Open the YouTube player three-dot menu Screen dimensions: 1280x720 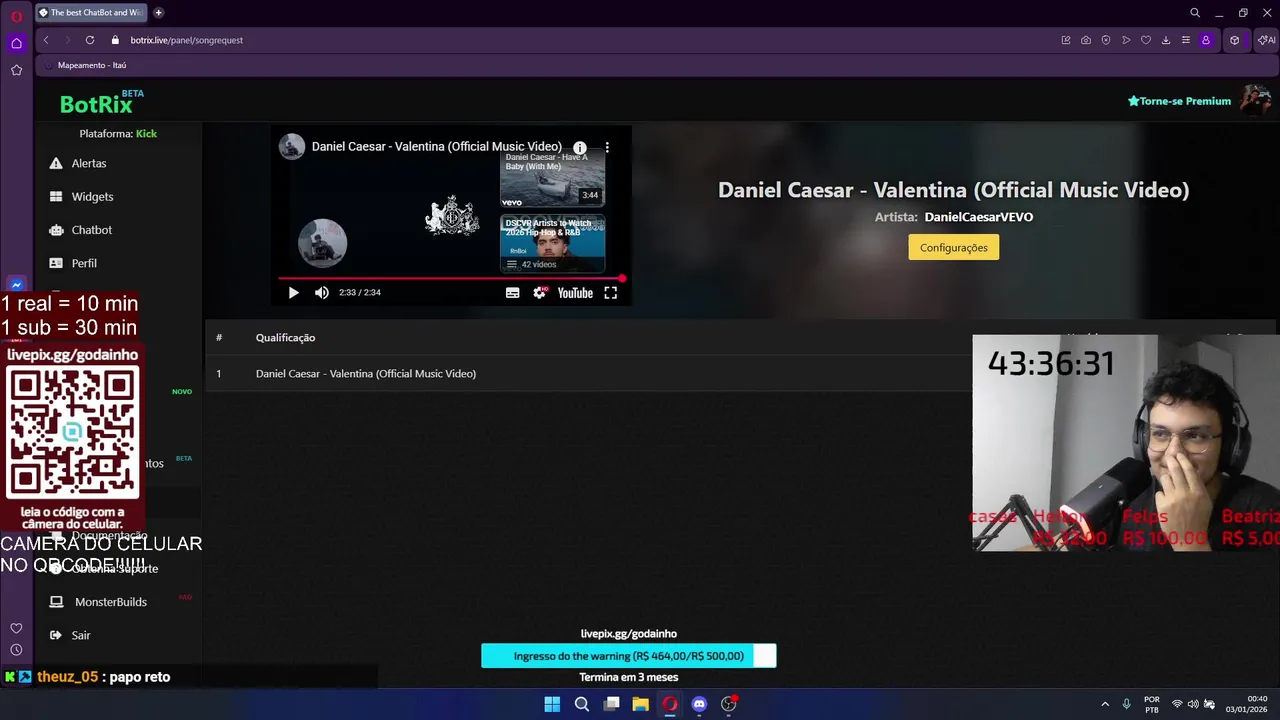[x=607, y=147]
